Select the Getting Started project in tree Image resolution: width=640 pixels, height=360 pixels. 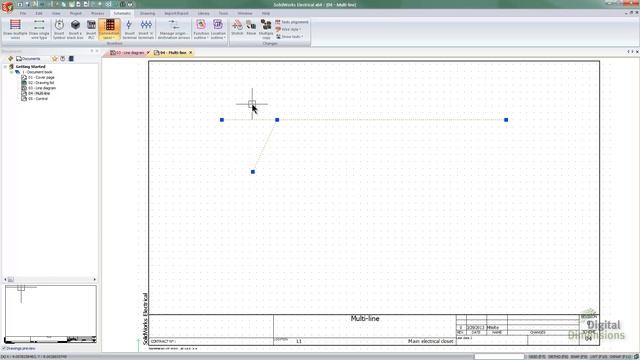click(x=31, y=67)
